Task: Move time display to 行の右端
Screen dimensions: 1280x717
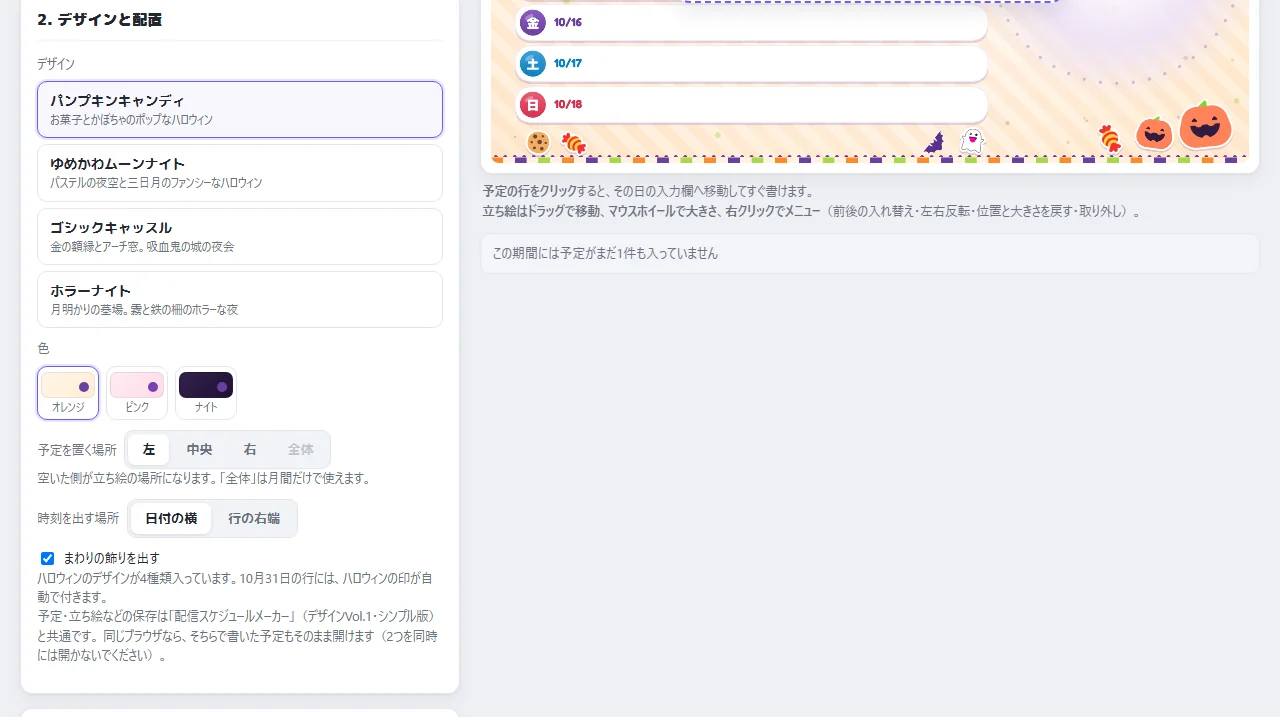Action: pos(254,518)
